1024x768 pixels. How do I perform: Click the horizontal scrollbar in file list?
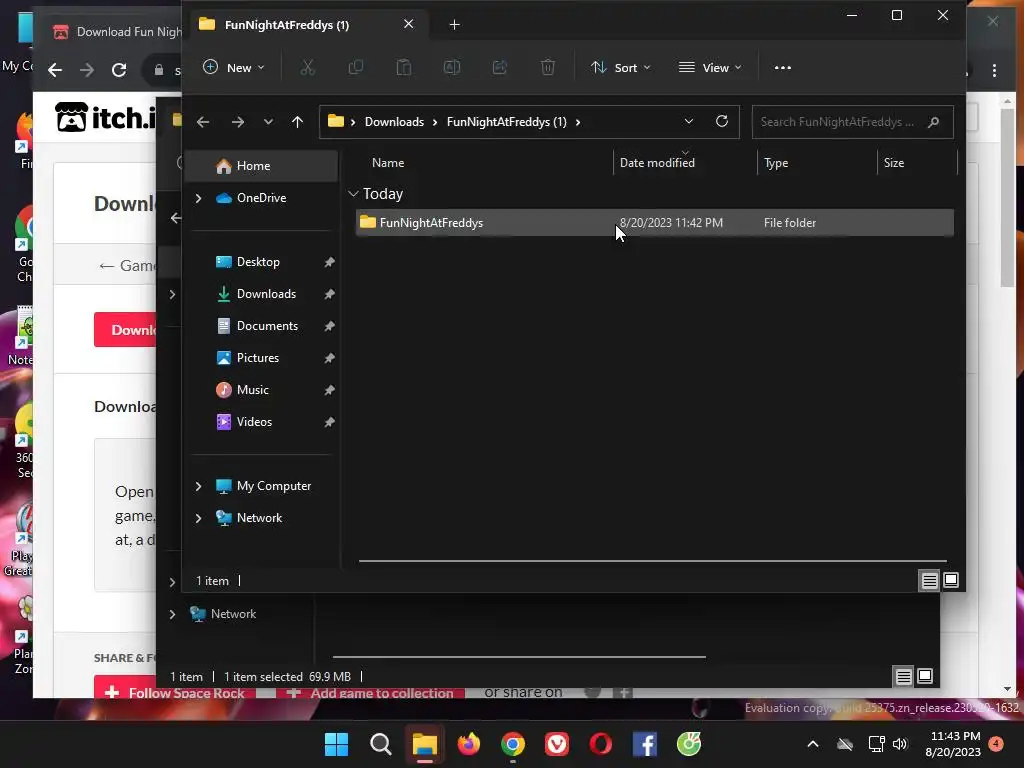pos(652,560)
